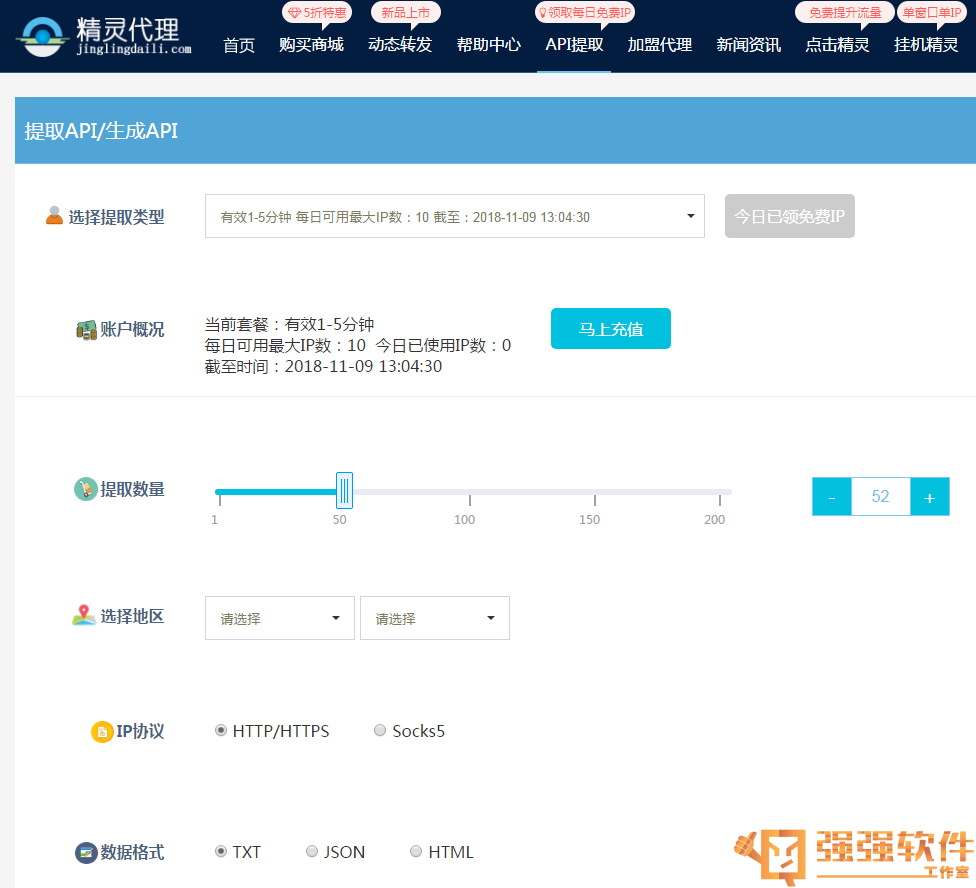Open API提取 nav tab
The image size is (976, 888).
pyautogui.click(x=574, y=45)
